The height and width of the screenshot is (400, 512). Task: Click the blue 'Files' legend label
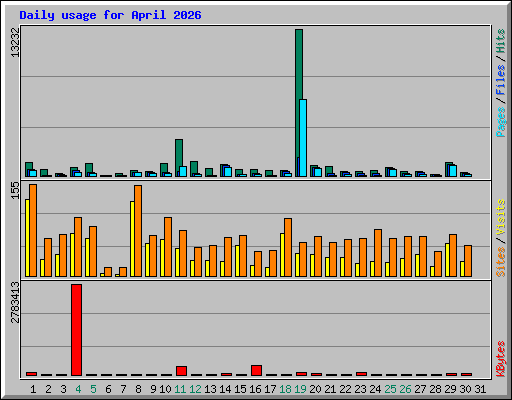click(500, 80)
